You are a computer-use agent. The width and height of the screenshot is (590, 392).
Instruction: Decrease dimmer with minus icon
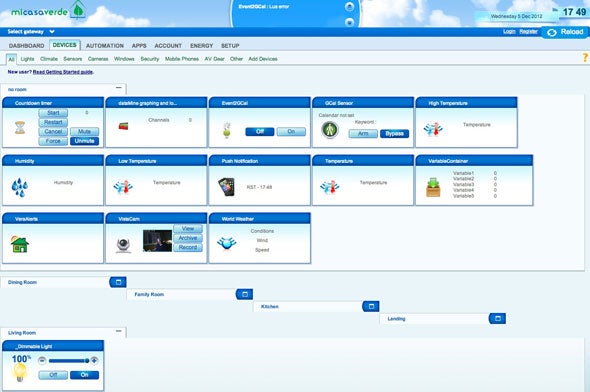[42, 360]
